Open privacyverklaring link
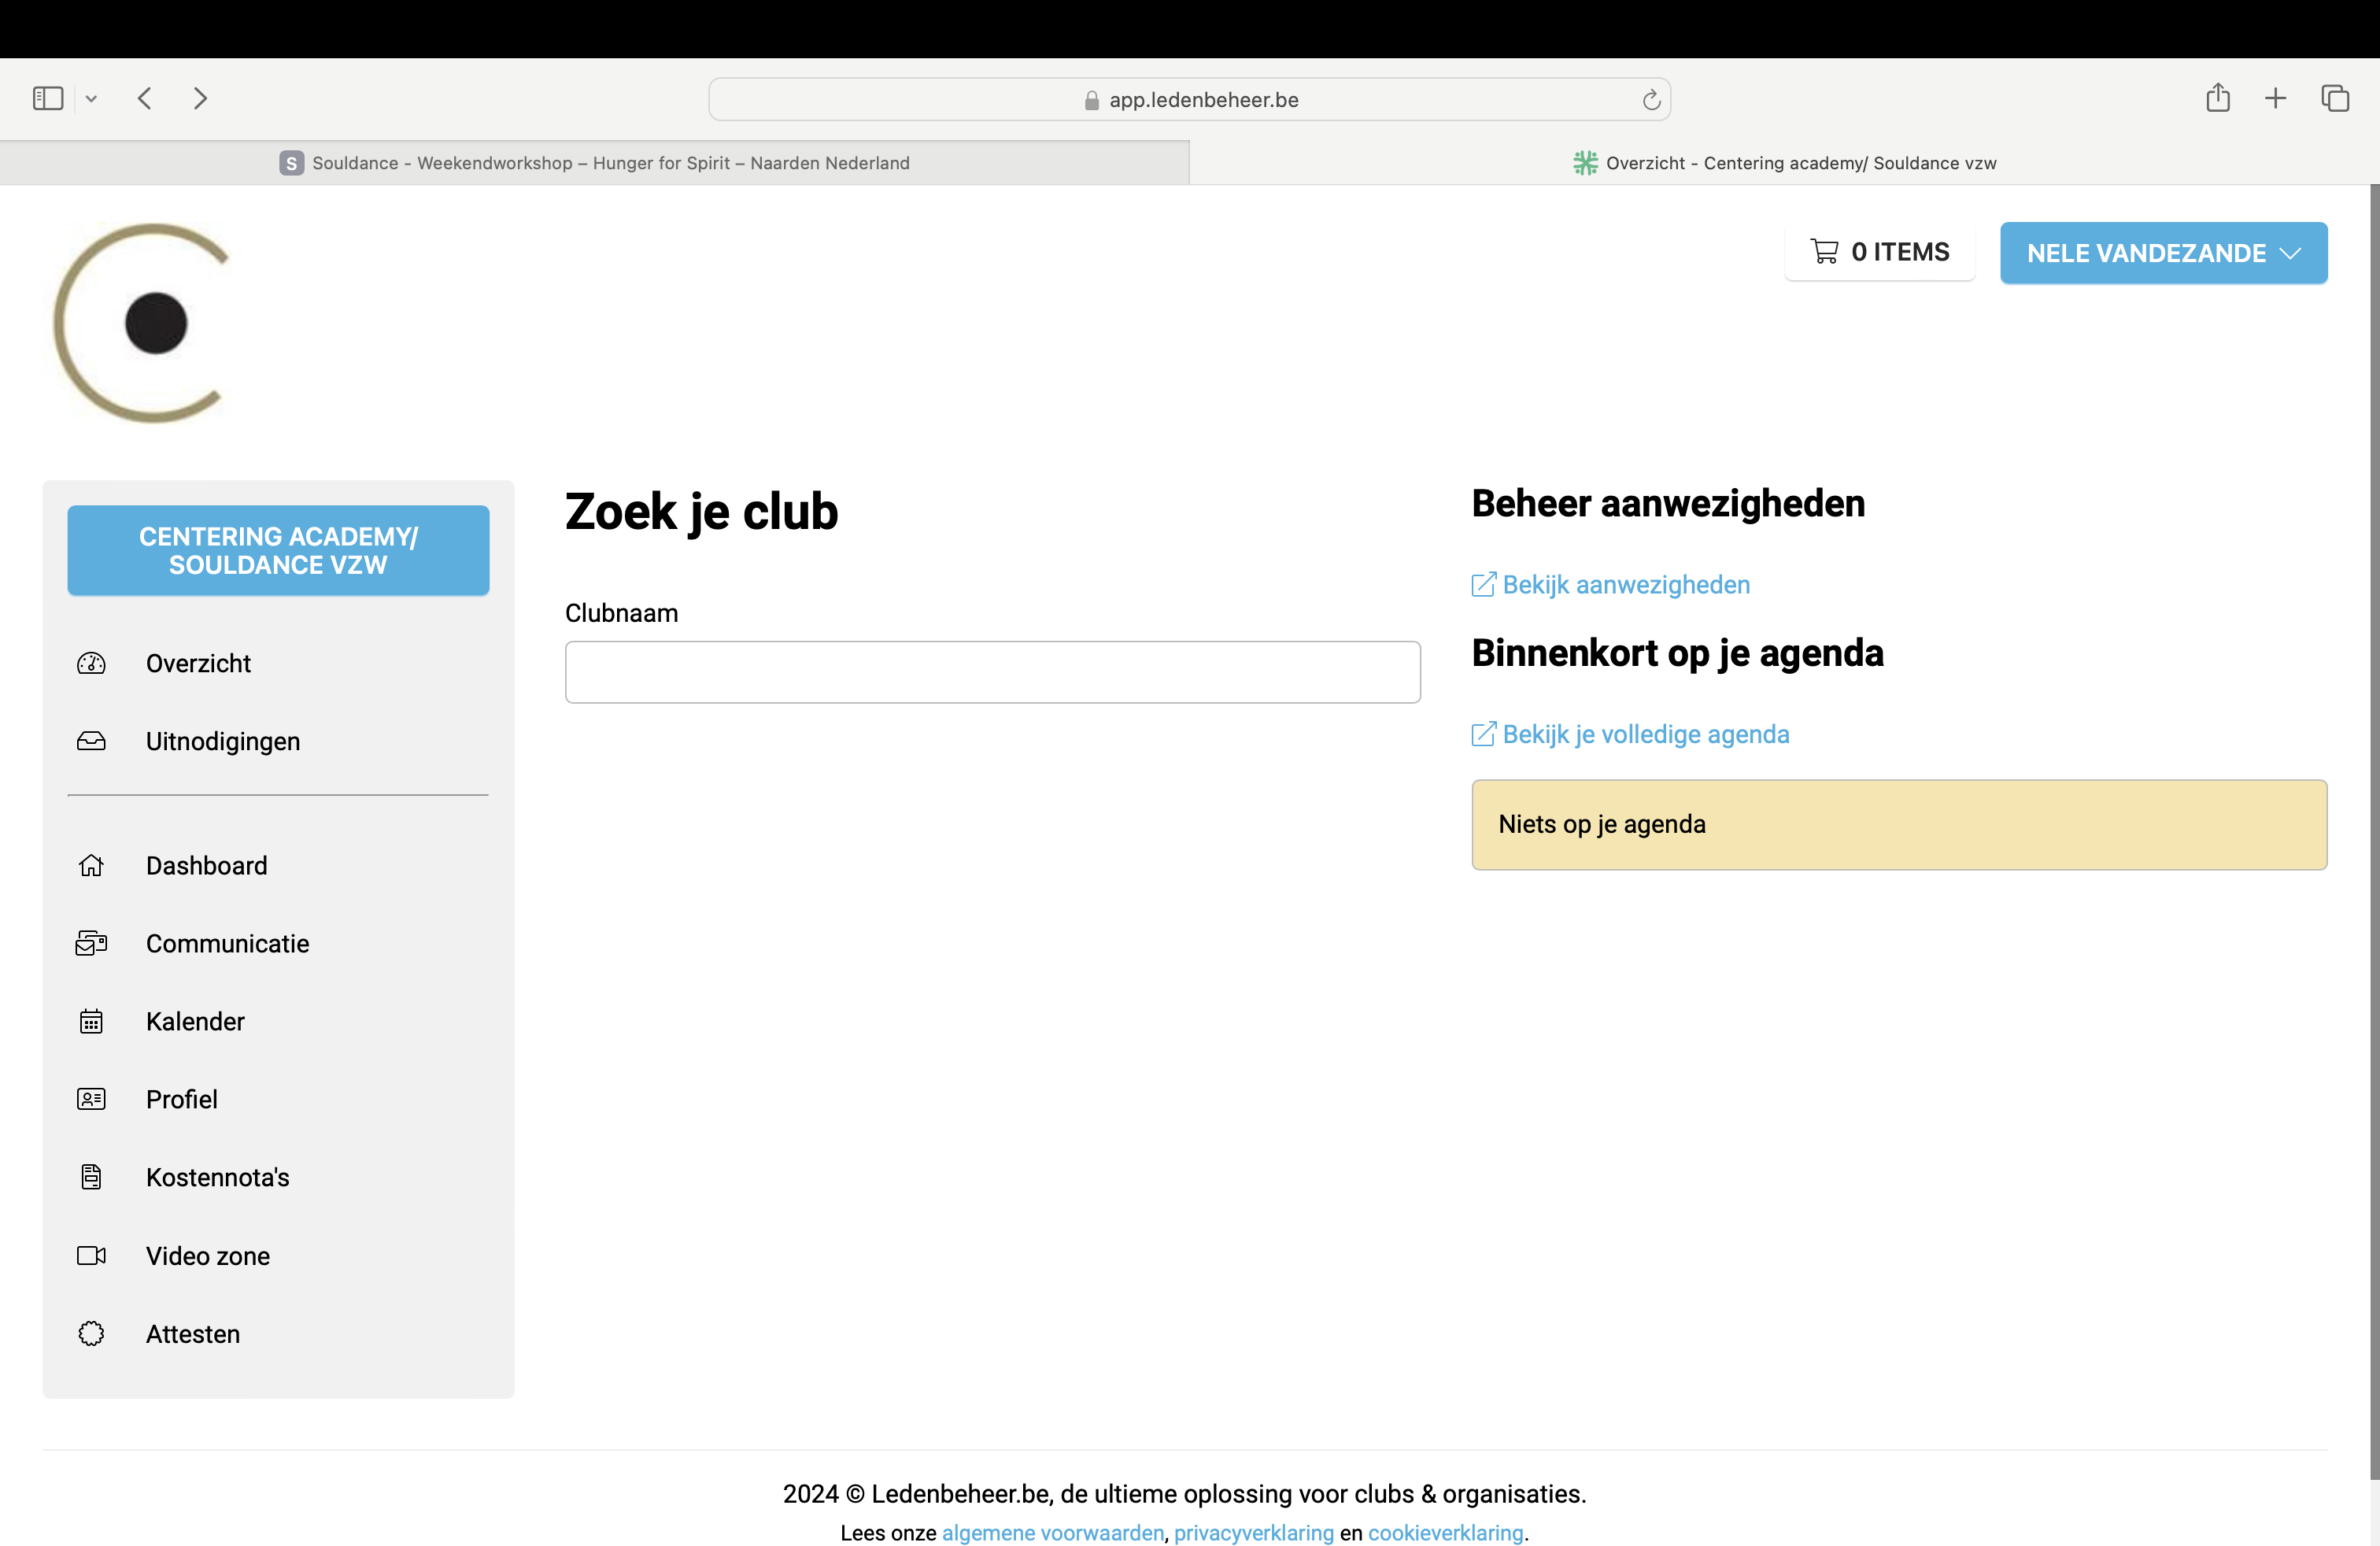This screenshot has height=1546, width=2380. (x=1253, y=1532)
